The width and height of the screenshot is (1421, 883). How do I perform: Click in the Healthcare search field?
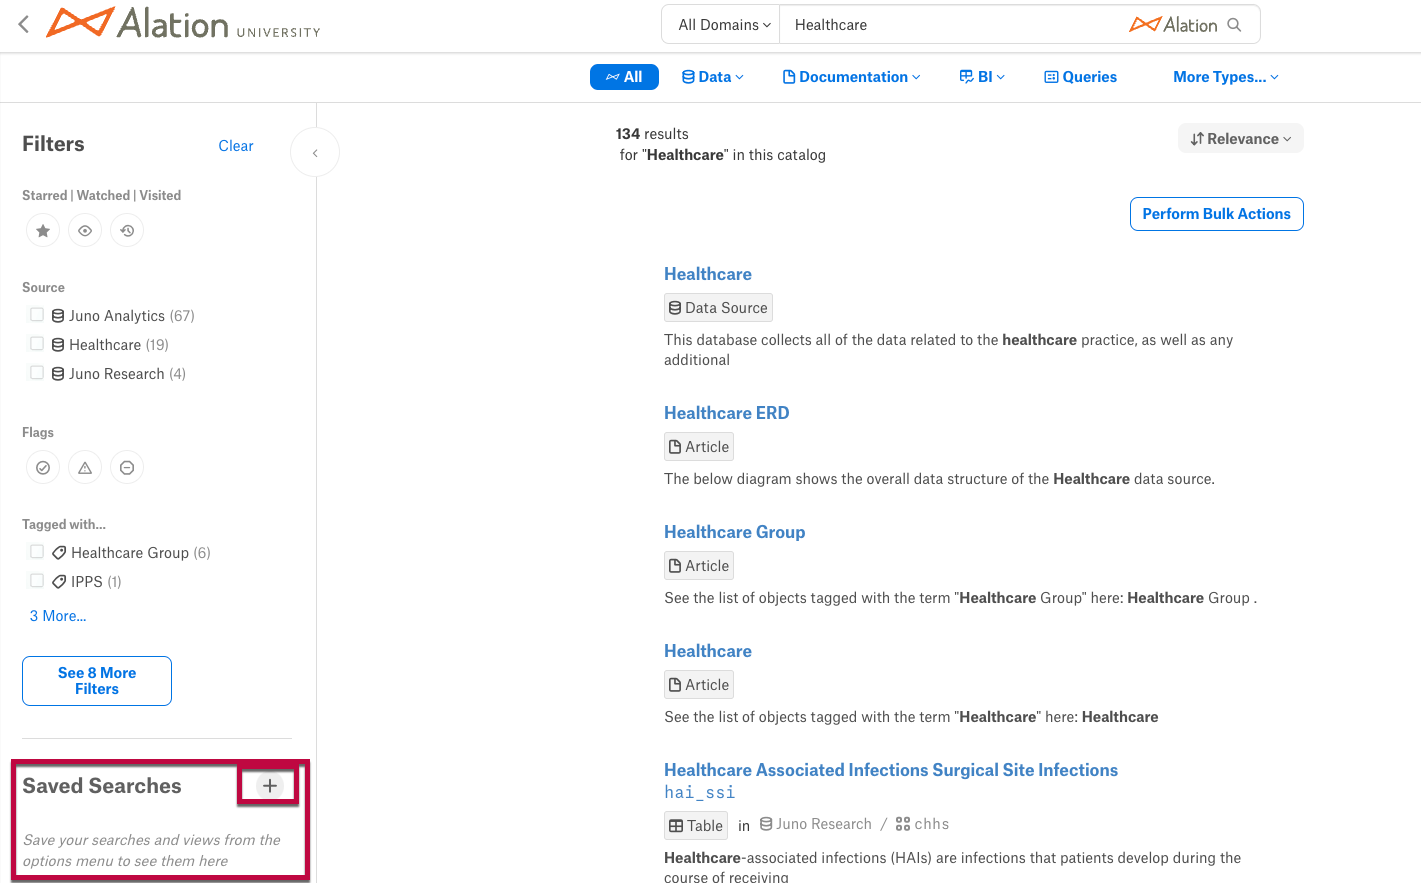pyautogui.click(x=950, y=25)
